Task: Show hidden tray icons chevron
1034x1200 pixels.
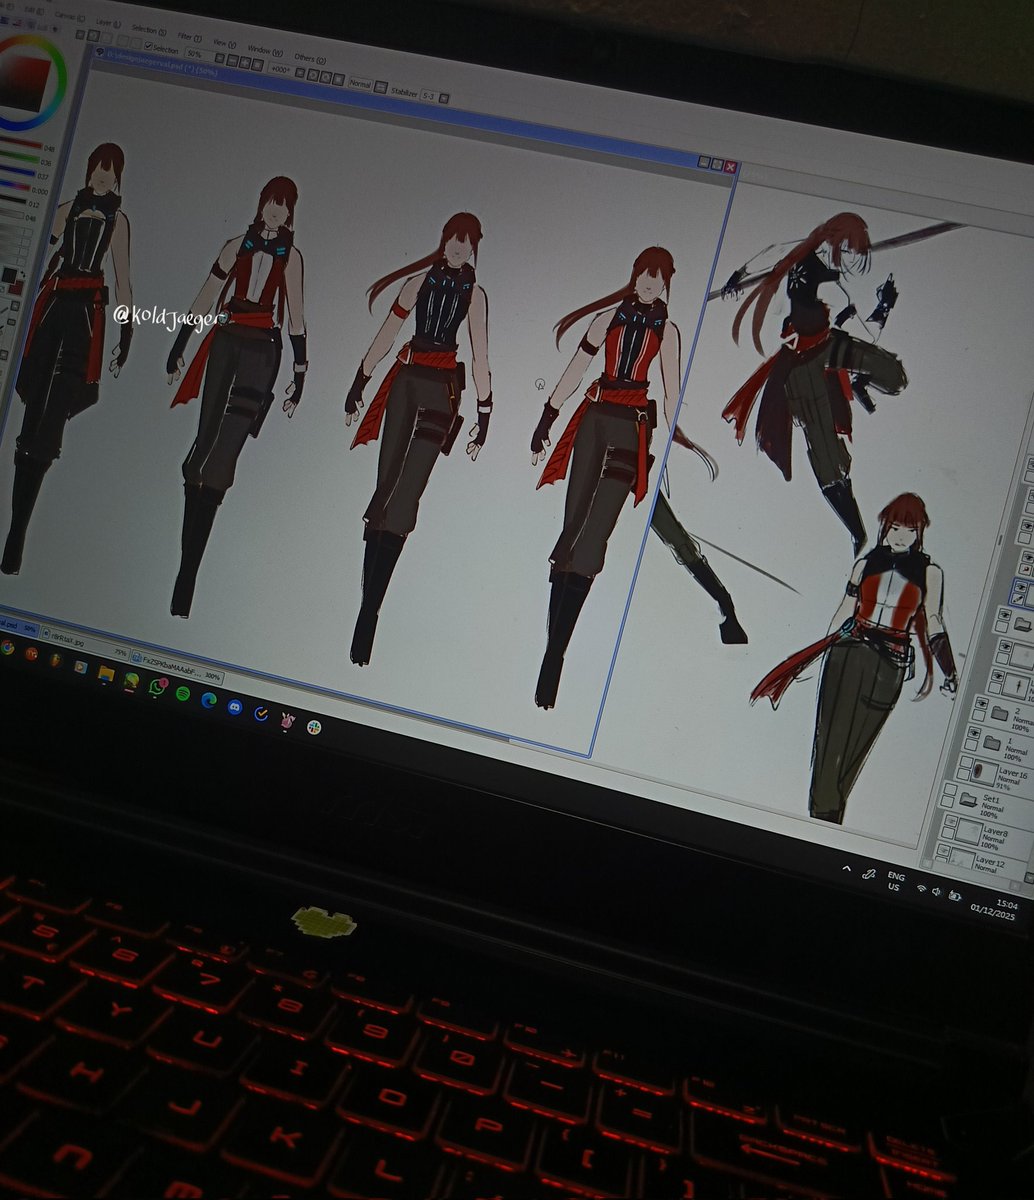Action: point(846,868)
